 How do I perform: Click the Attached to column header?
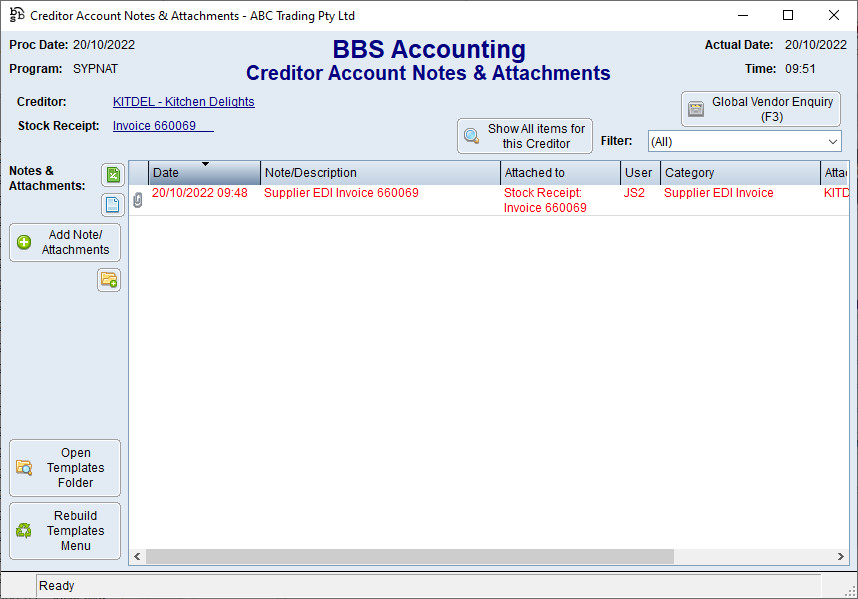560,173
